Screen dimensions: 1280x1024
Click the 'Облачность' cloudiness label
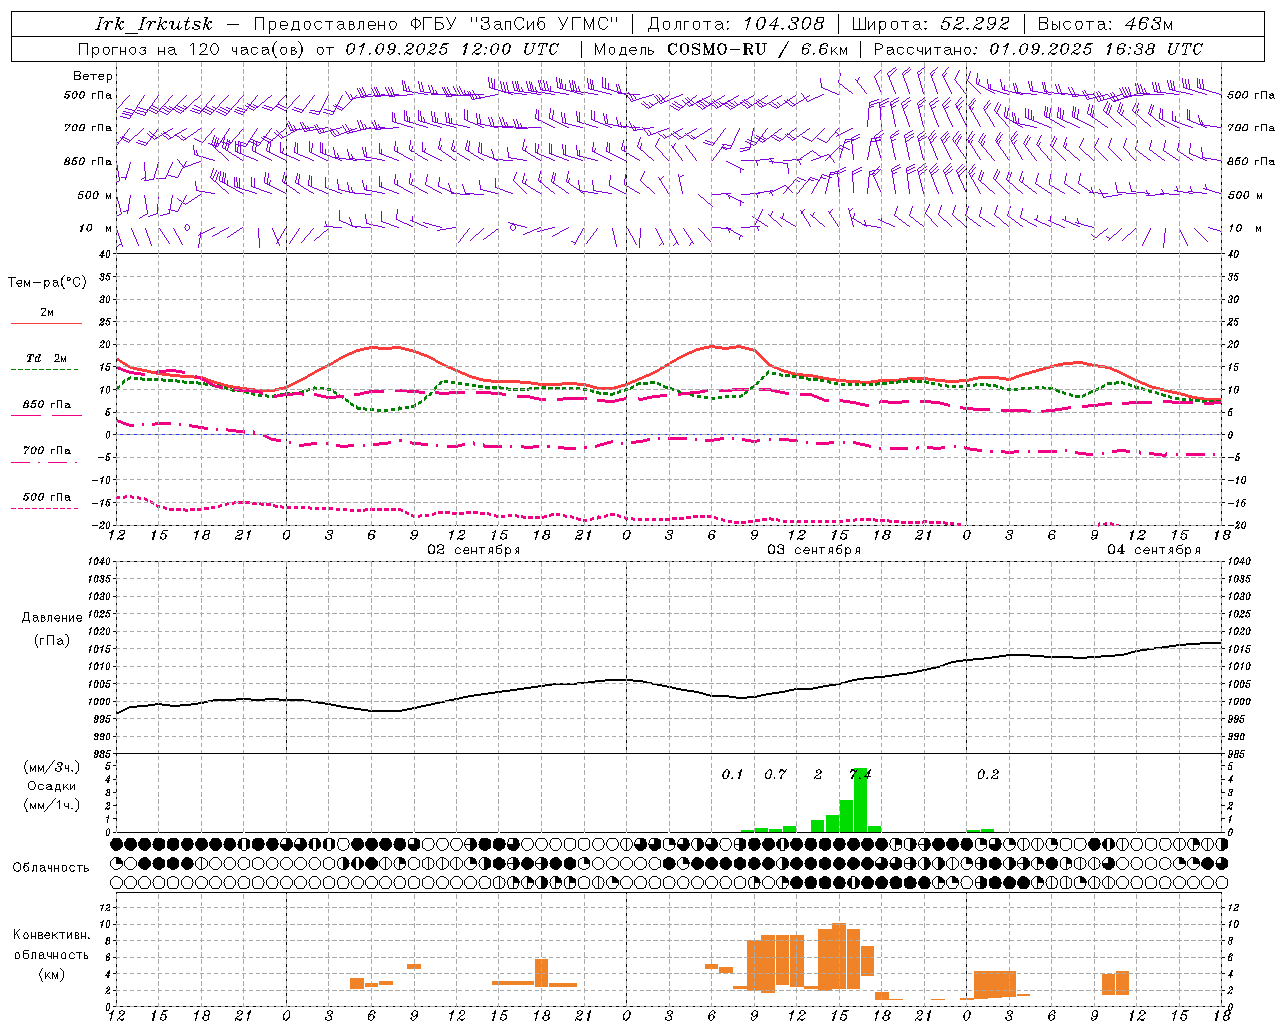click(x=51, y=868)
